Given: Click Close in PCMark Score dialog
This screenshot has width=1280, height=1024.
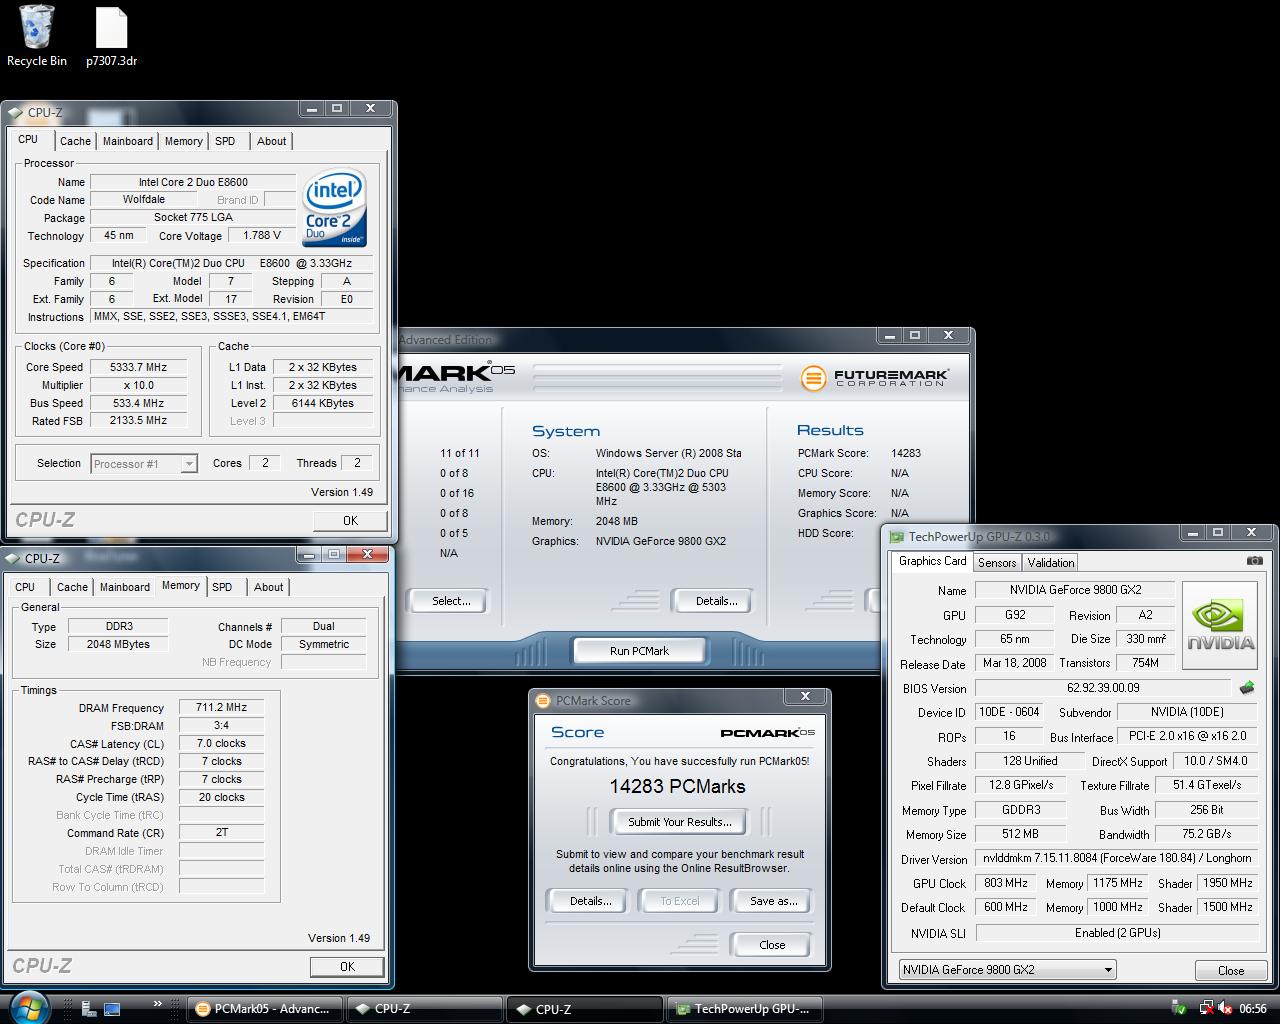Looking at the screenshot, I should click(x=772, y=945).
